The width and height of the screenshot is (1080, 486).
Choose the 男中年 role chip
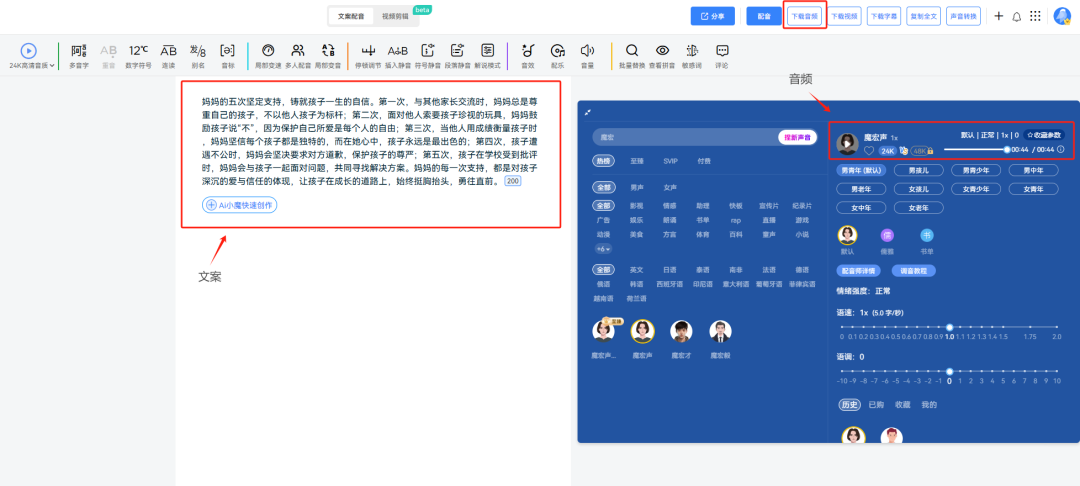coord(1033,170)
